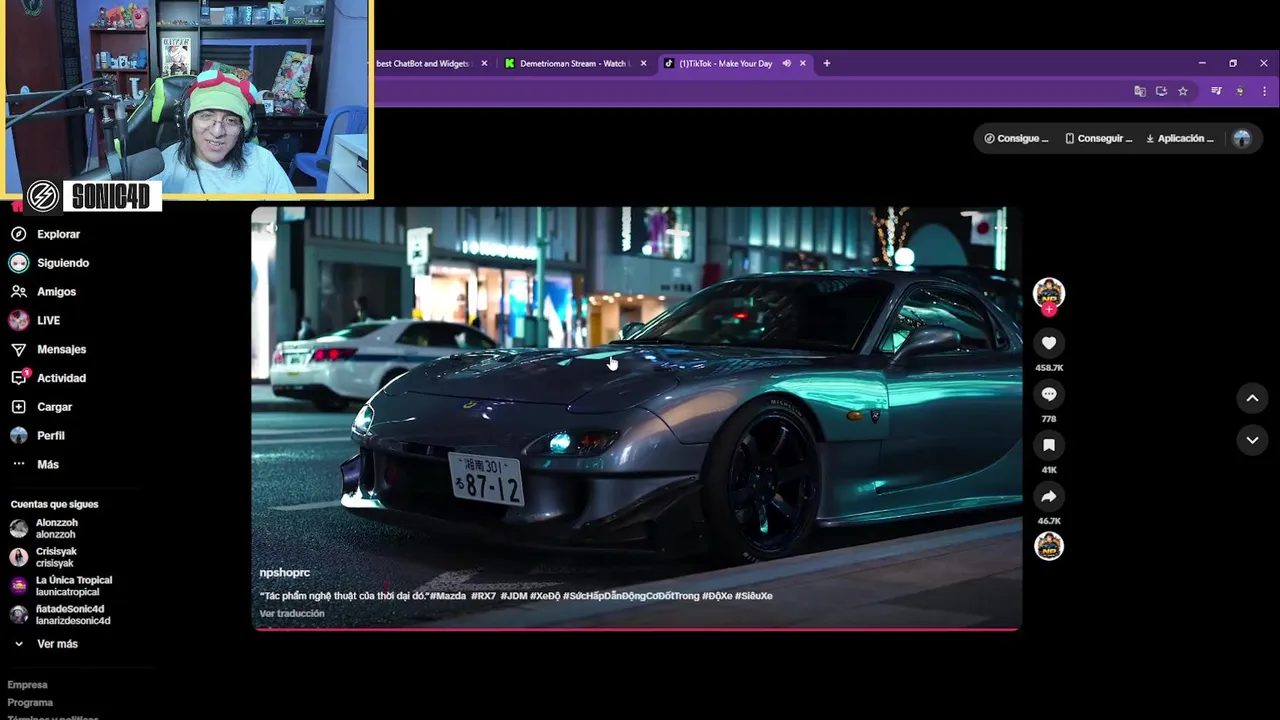Click the npshoprc username on the video

[x=284, y=573]
